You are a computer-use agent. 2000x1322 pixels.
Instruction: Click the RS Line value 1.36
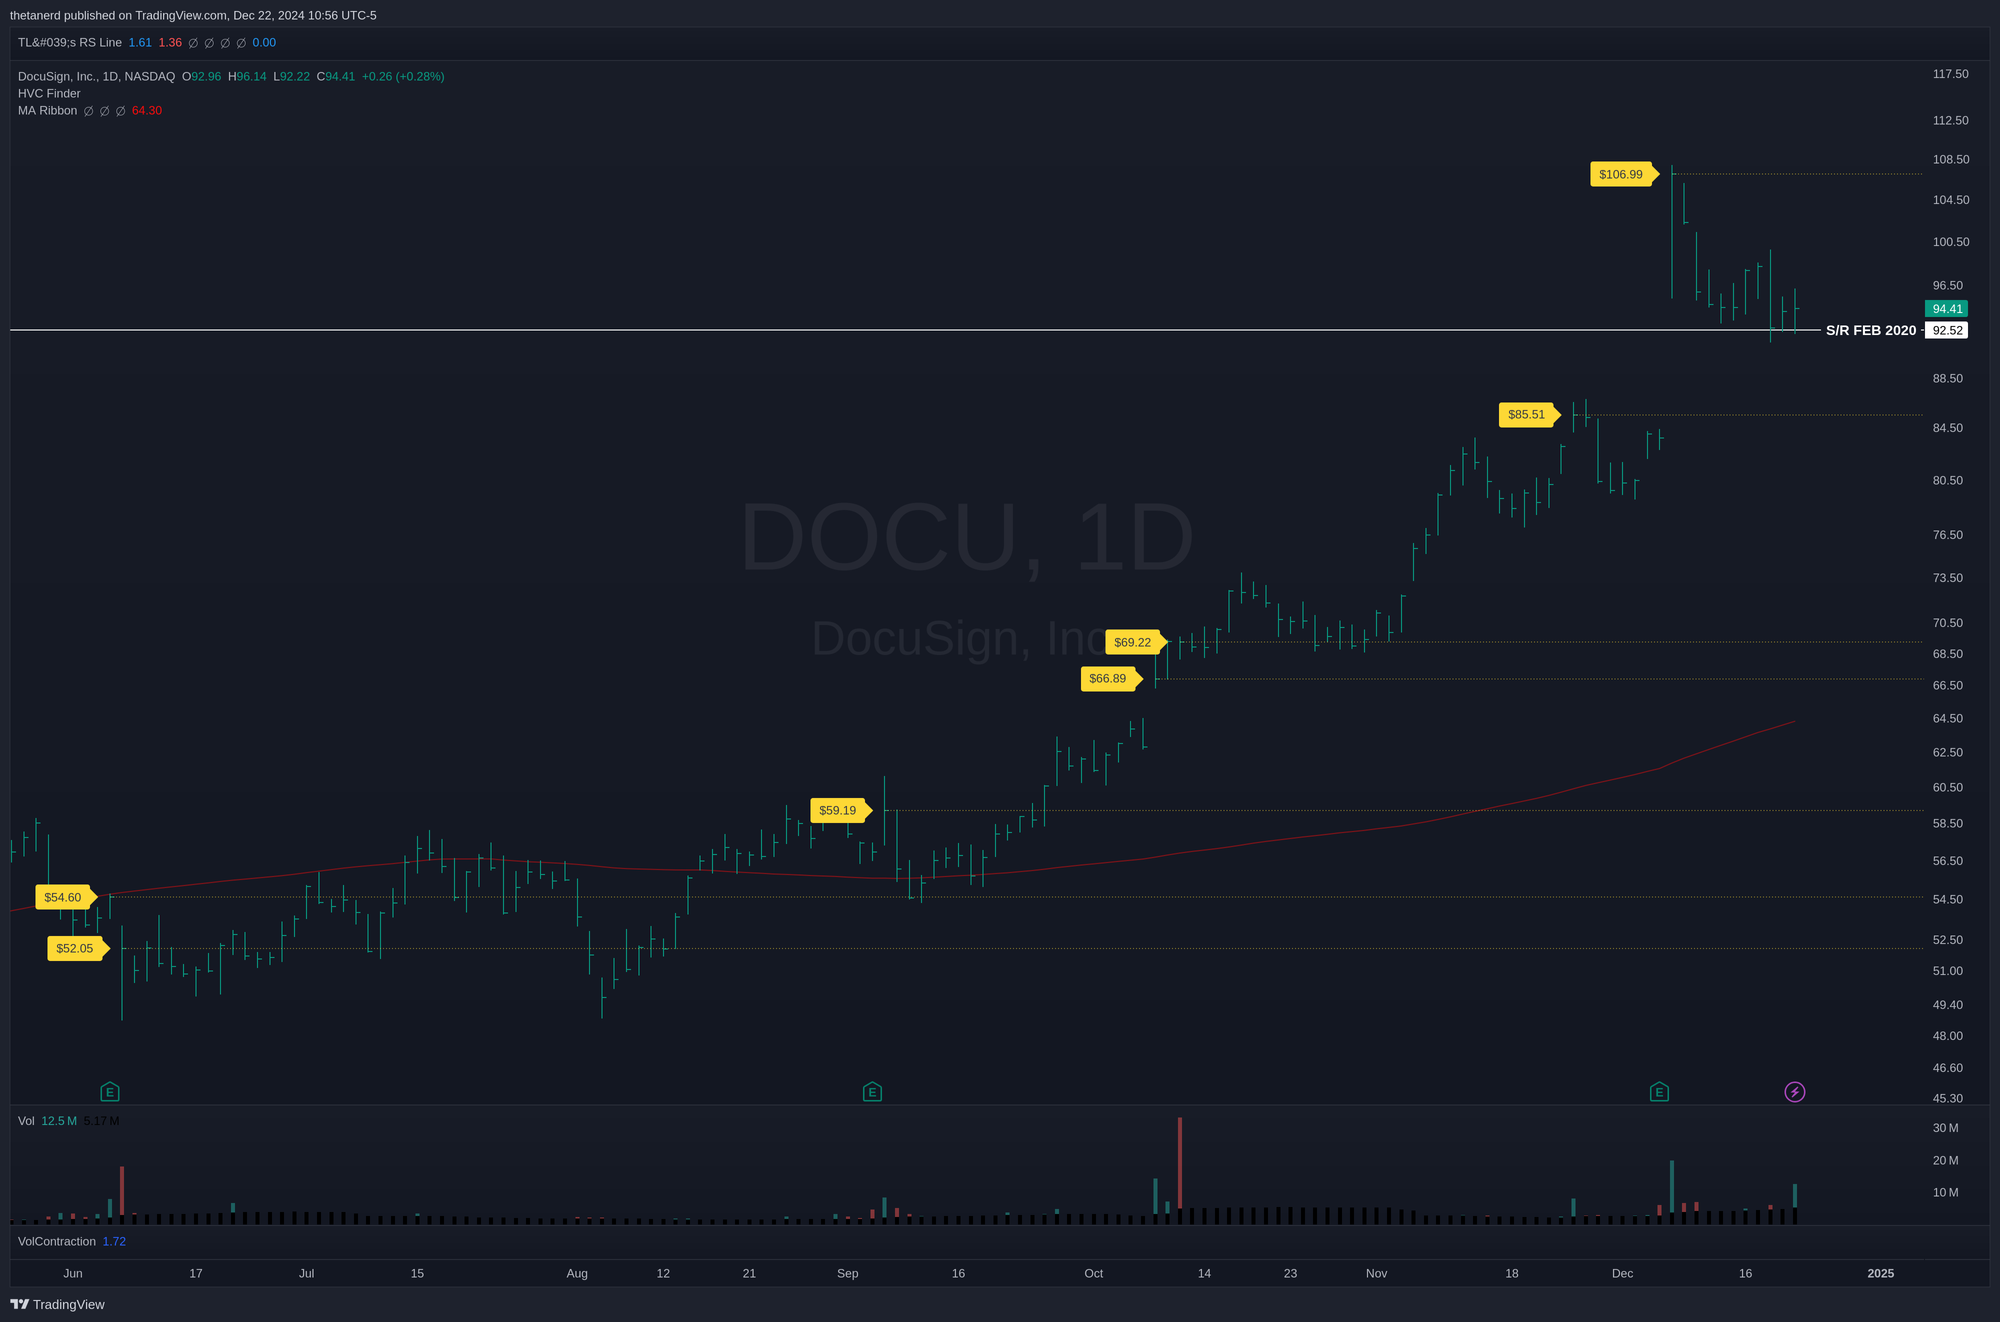(x=170, y=43)
